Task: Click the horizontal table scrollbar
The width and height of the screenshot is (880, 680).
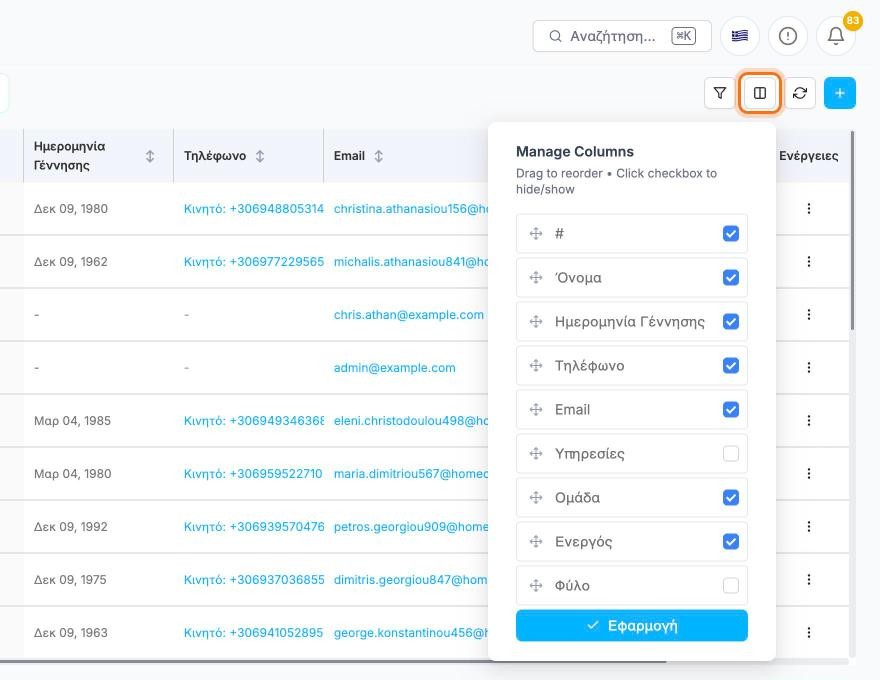Action: [x=333, y=661]
